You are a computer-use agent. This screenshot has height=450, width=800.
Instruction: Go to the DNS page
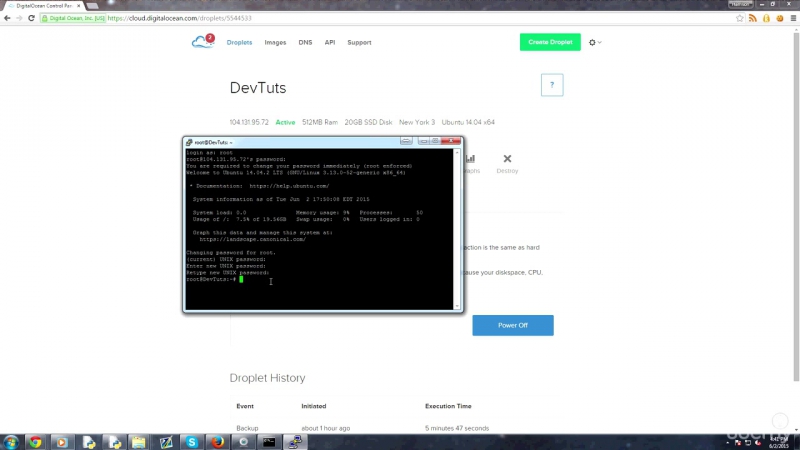tap(305, 42)
